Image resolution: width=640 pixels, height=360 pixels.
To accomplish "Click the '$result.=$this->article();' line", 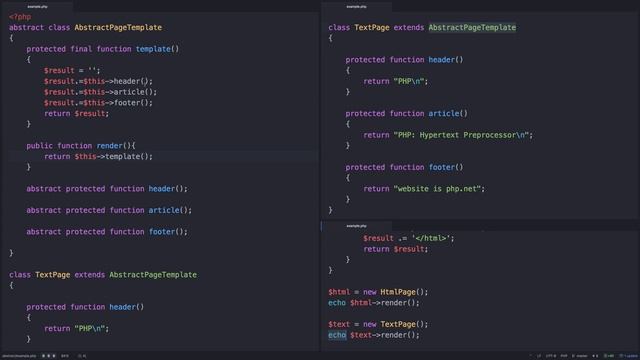I will tap(100, 92).
